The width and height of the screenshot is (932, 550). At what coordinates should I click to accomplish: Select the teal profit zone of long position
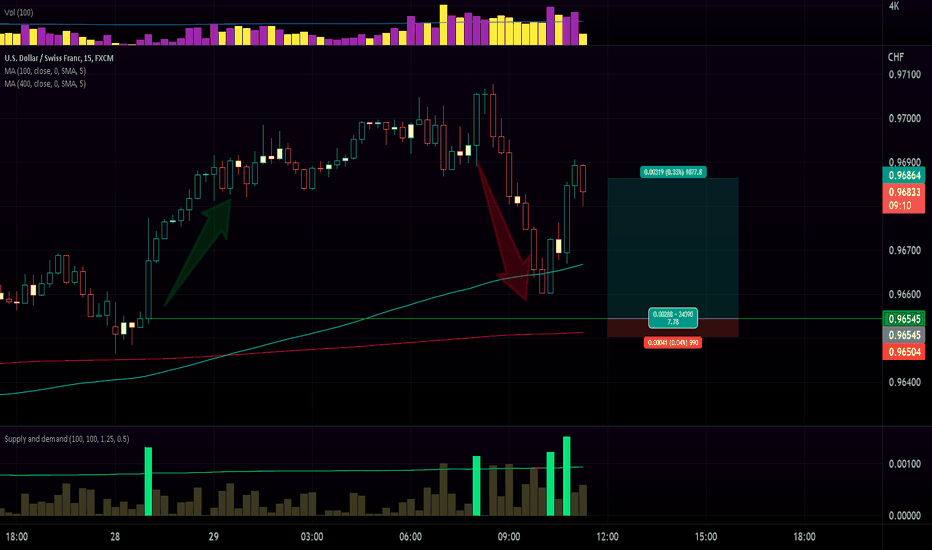click(x=673, y=249)
